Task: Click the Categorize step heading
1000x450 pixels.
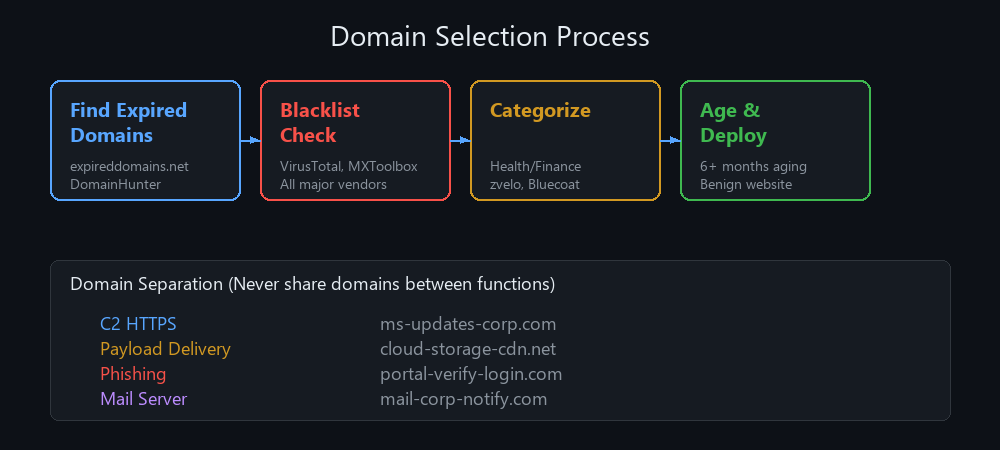Action: (x=540, y=111)
